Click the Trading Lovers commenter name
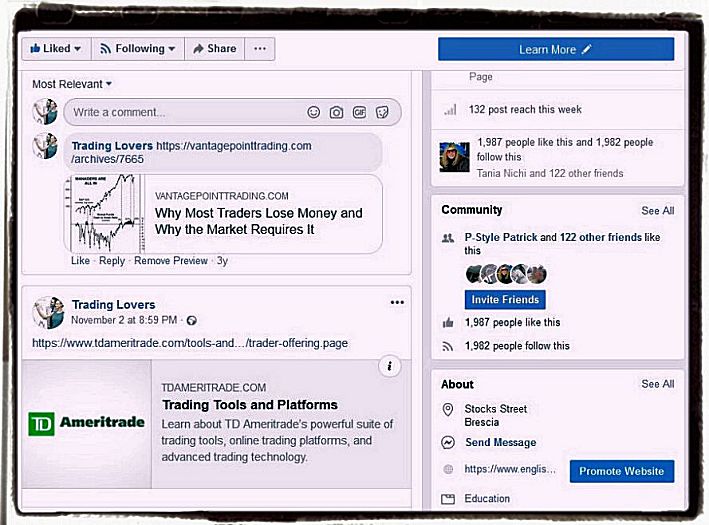709x525 pixels. click(112, 146)
